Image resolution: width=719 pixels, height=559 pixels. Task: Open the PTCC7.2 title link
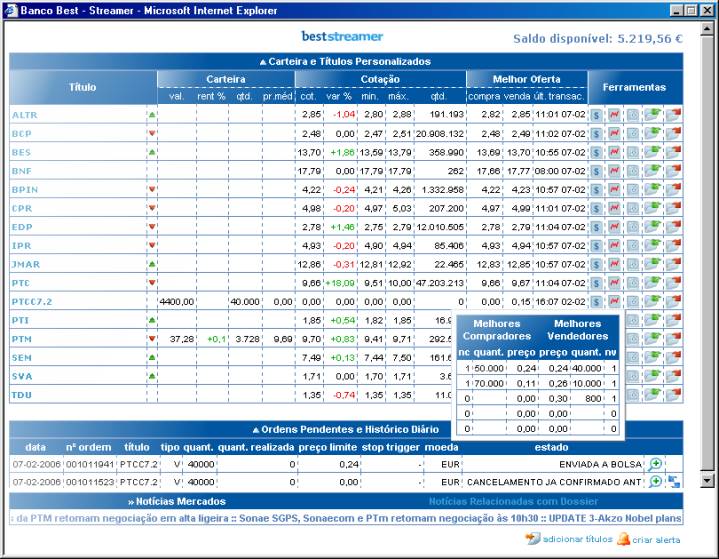(x=32, y=302)
